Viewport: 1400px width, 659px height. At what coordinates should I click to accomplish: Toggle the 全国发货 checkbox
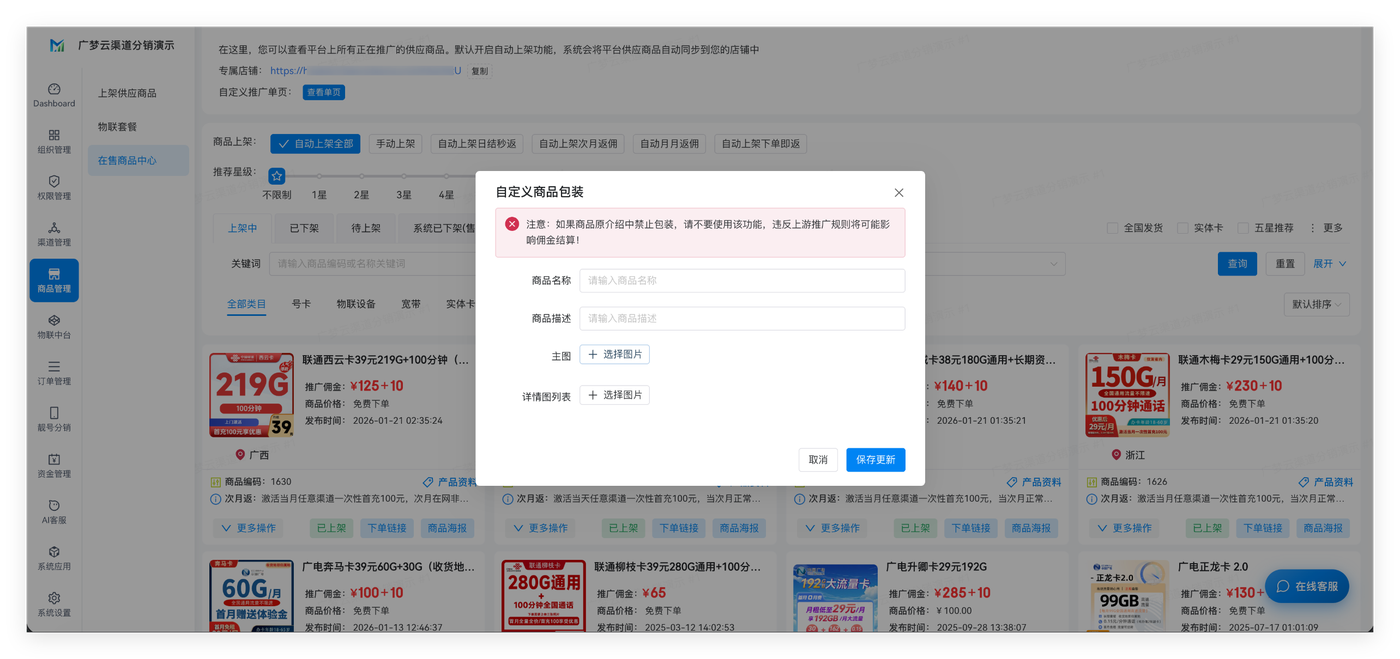(x=1112, y=228)
